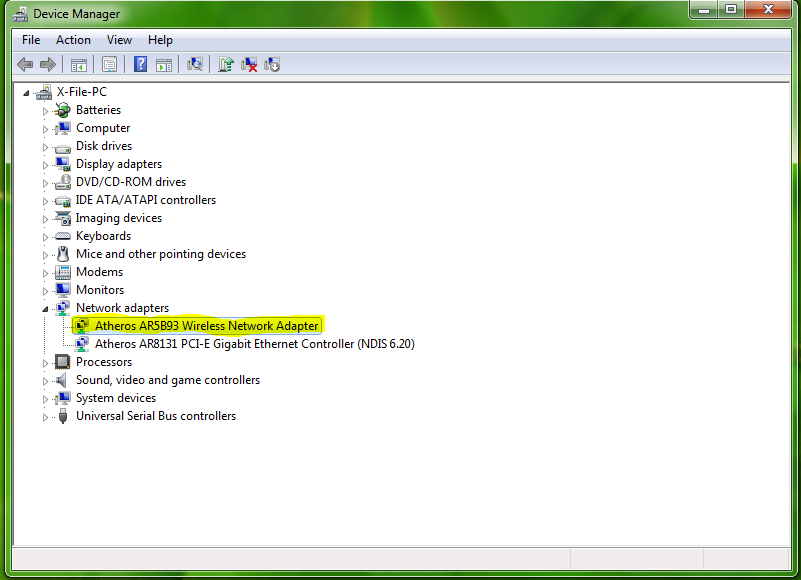
Task: Click the System devices category icon
Action: (x=63, y=398)
